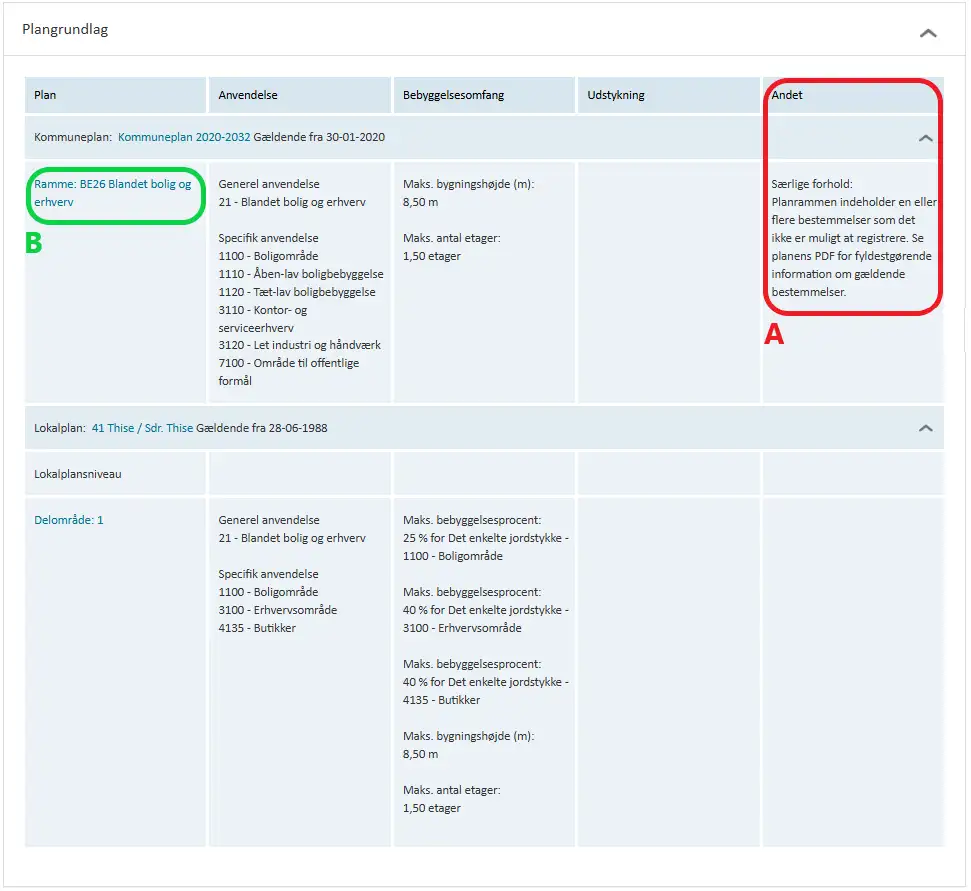Image resolution: width=971 pixels, height=891 pixels.
Task: Click the Plan column header
Action: [x=46, y=96]
